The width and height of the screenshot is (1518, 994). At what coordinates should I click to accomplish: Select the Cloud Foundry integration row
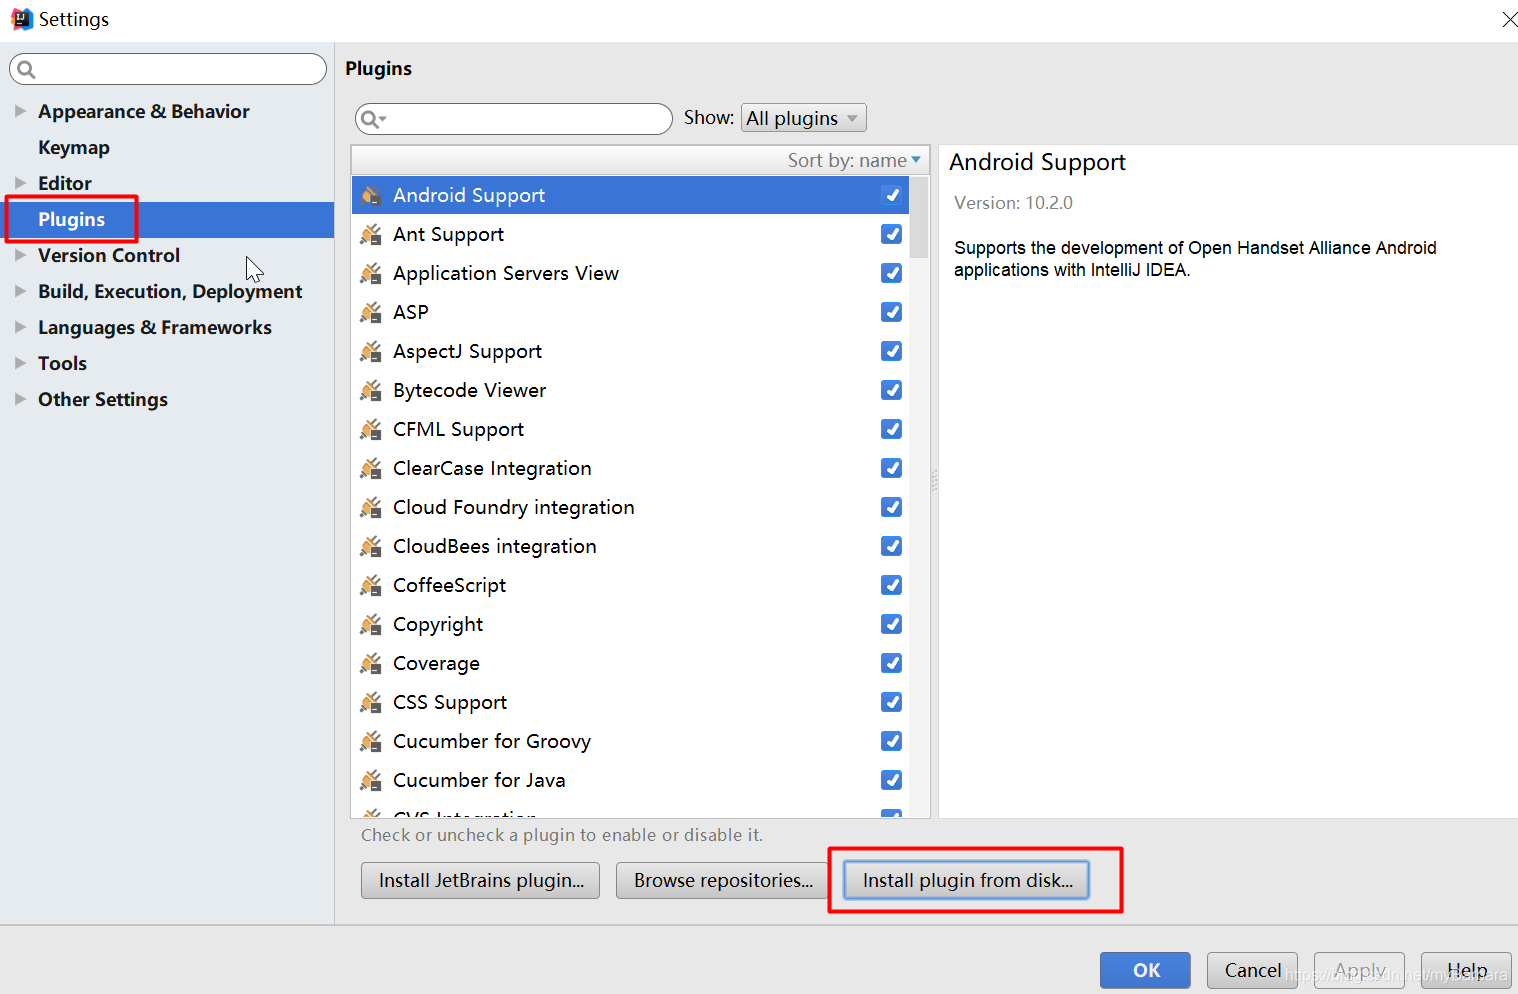(630, 507)
